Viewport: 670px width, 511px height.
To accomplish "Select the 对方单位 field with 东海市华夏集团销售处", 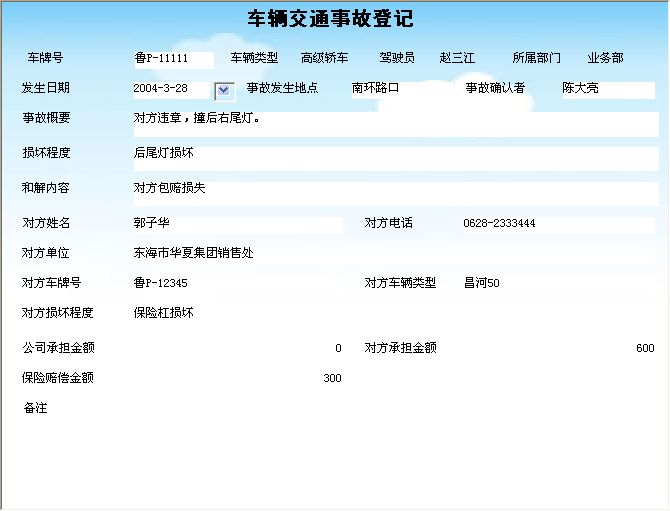I will click(395, 254).
